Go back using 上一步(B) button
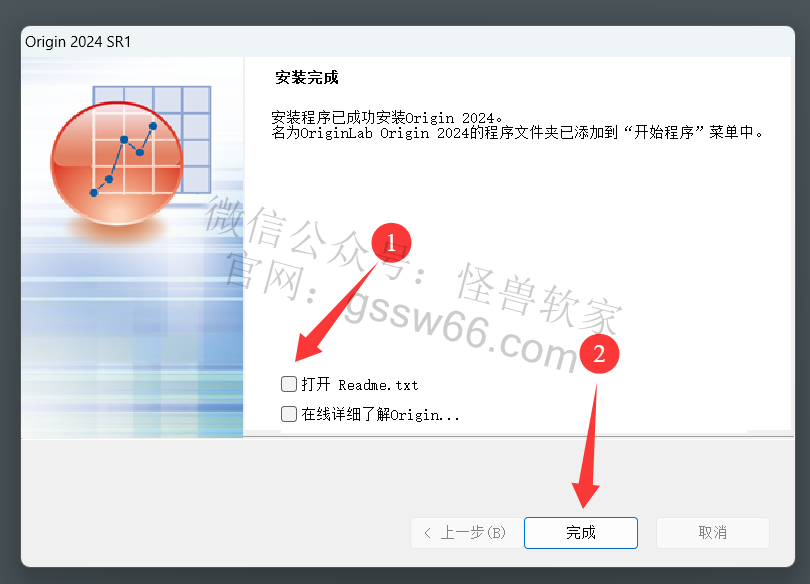The image size is (810, 584). click(466, 533)
